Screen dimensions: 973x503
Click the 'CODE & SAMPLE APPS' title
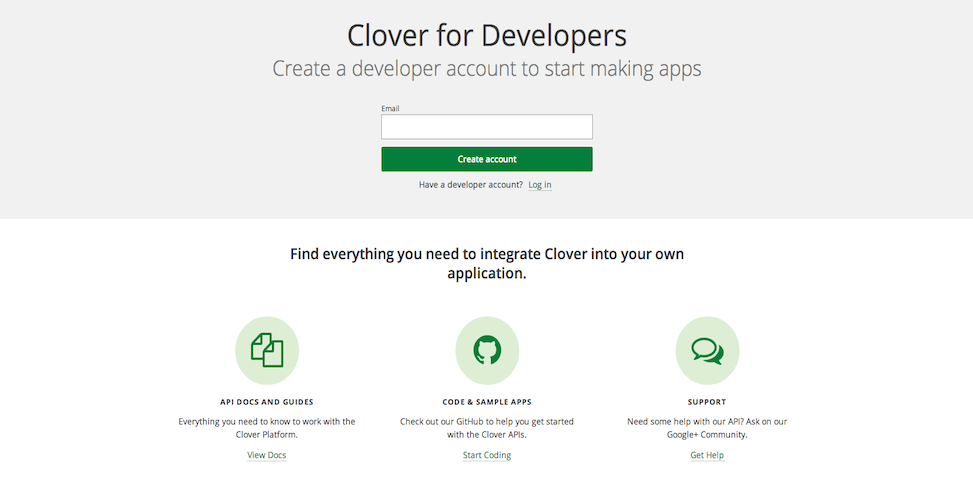pyautogui.click(x=487, y=402)
